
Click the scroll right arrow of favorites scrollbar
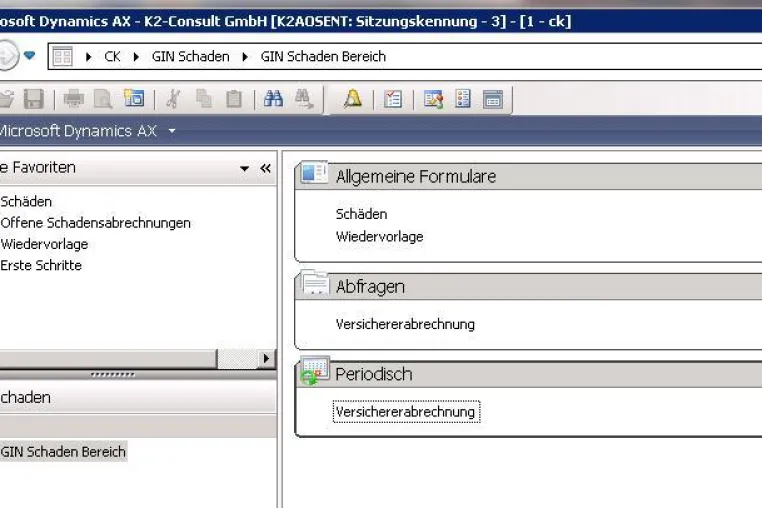coord(266,359)
